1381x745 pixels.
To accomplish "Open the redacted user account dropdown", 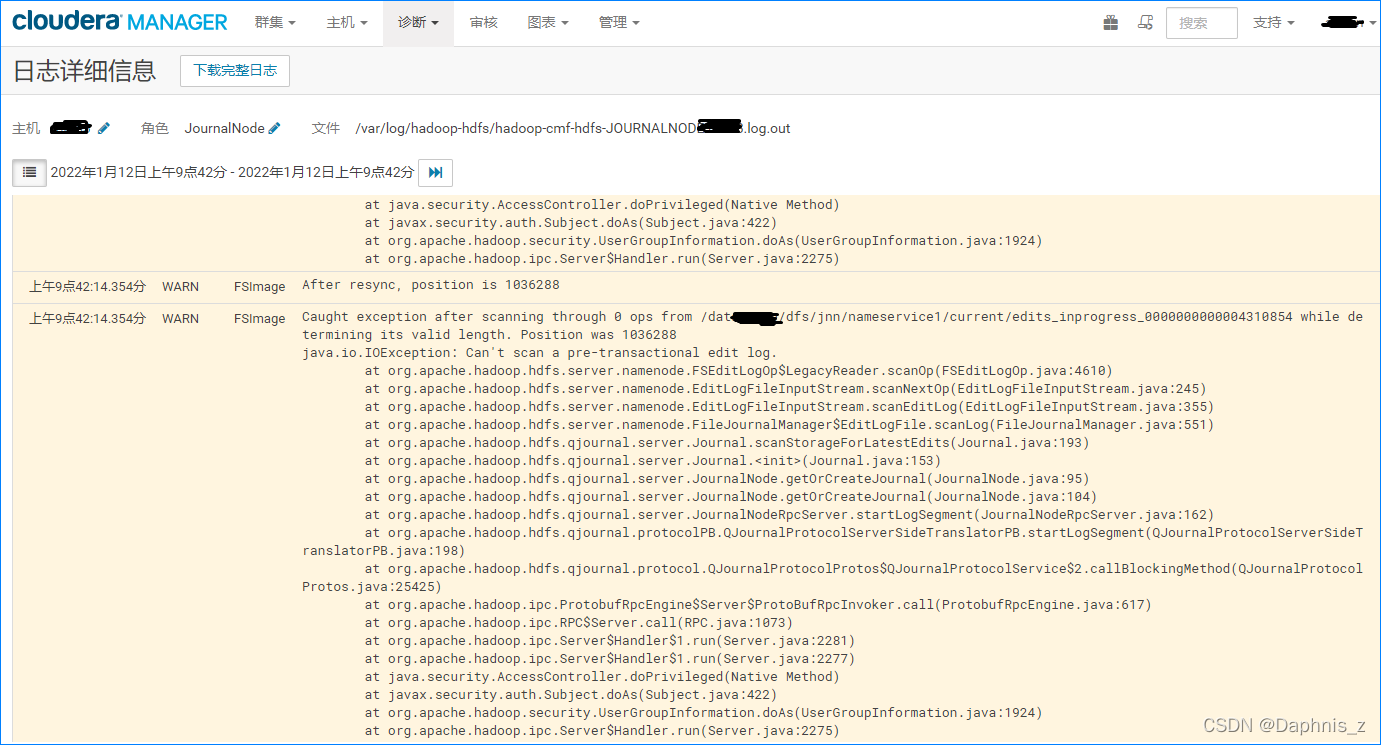I will coord(1348,22).
